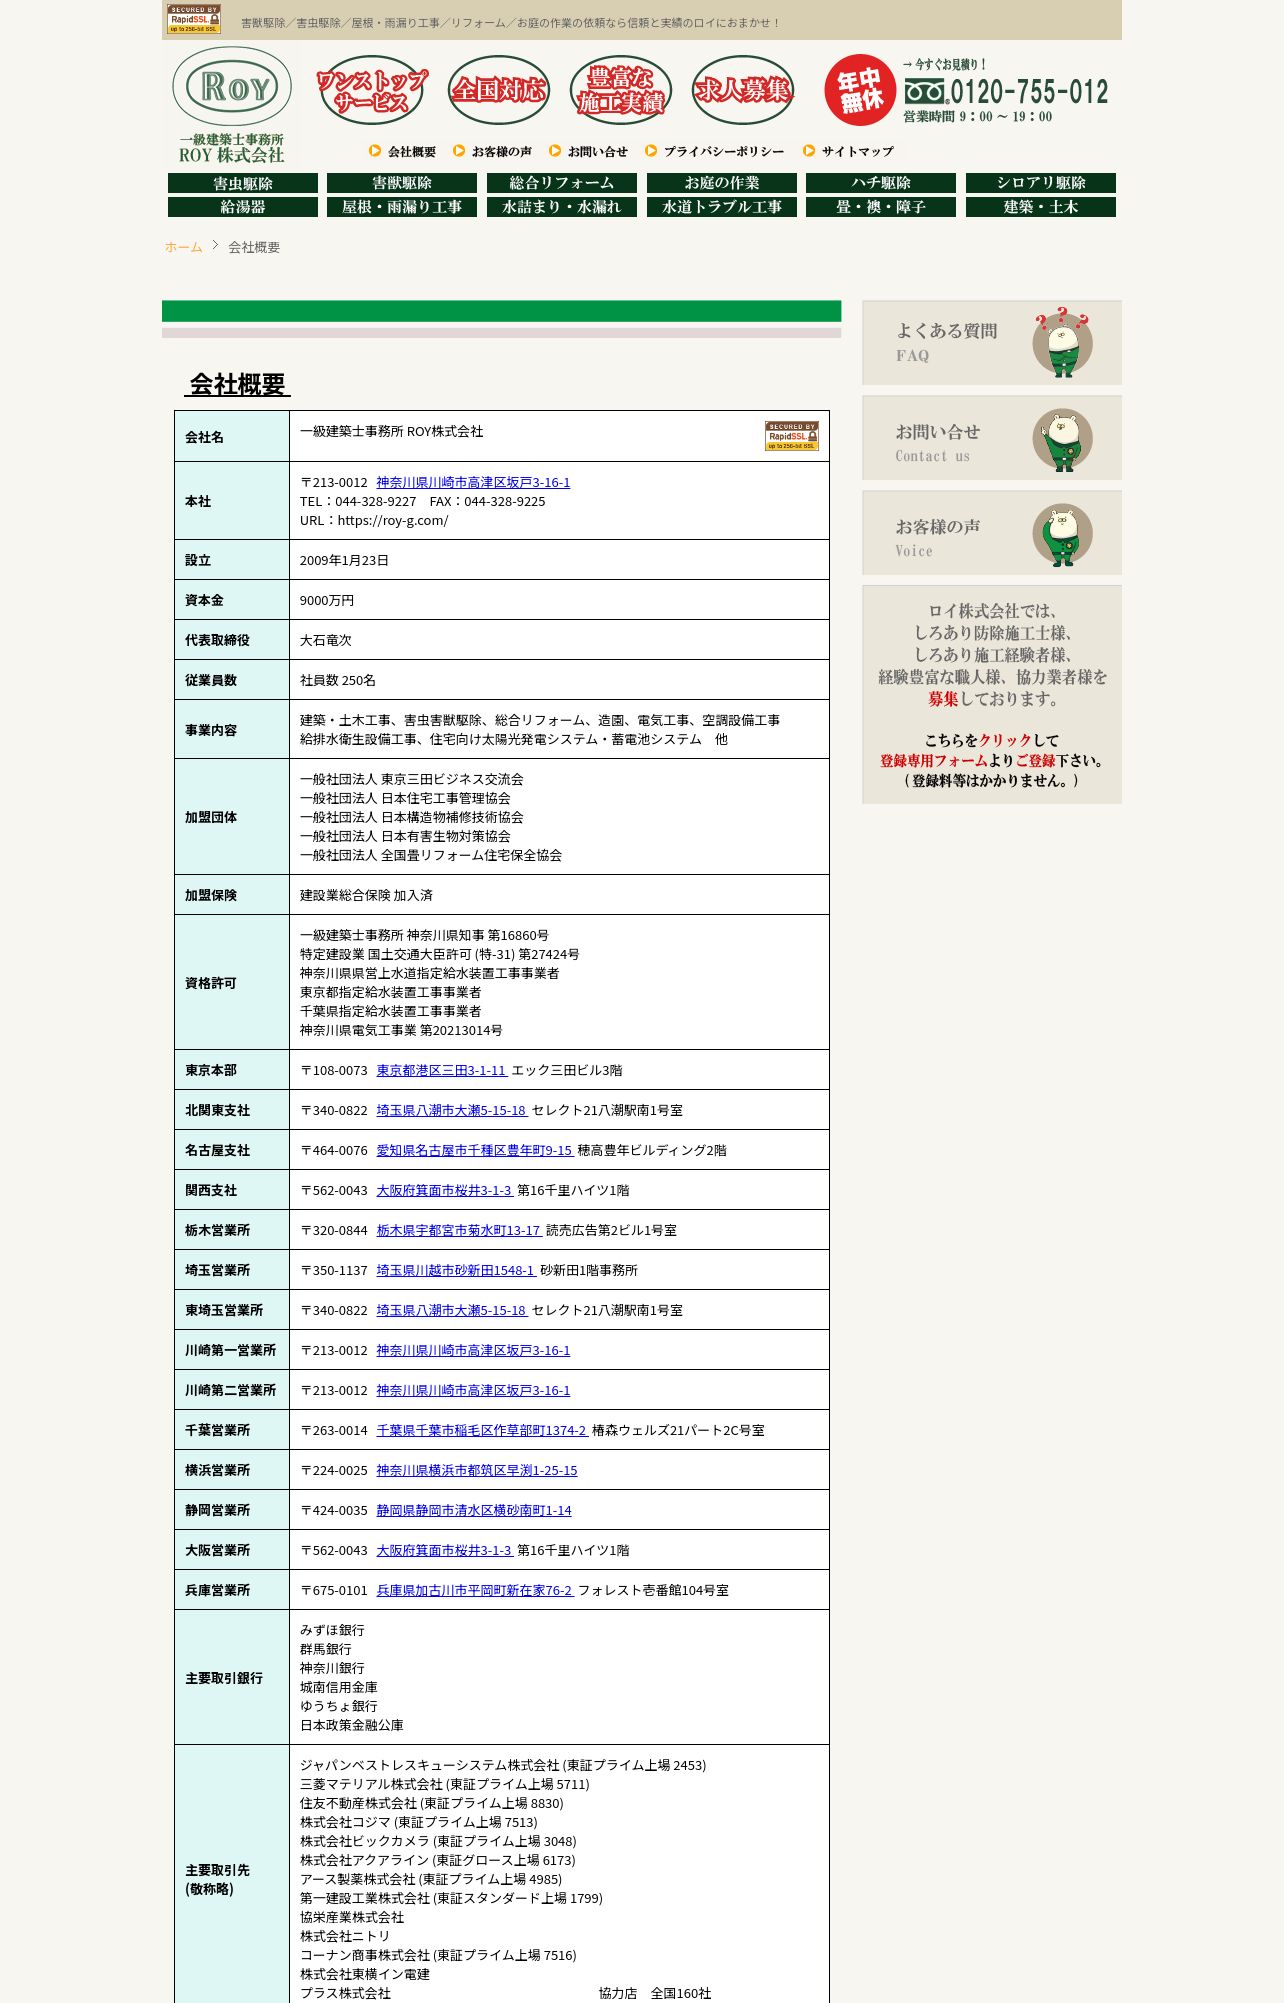Select the お庭の作業 menu item
Viewport: 1284px width, 2003px height.
722,183
